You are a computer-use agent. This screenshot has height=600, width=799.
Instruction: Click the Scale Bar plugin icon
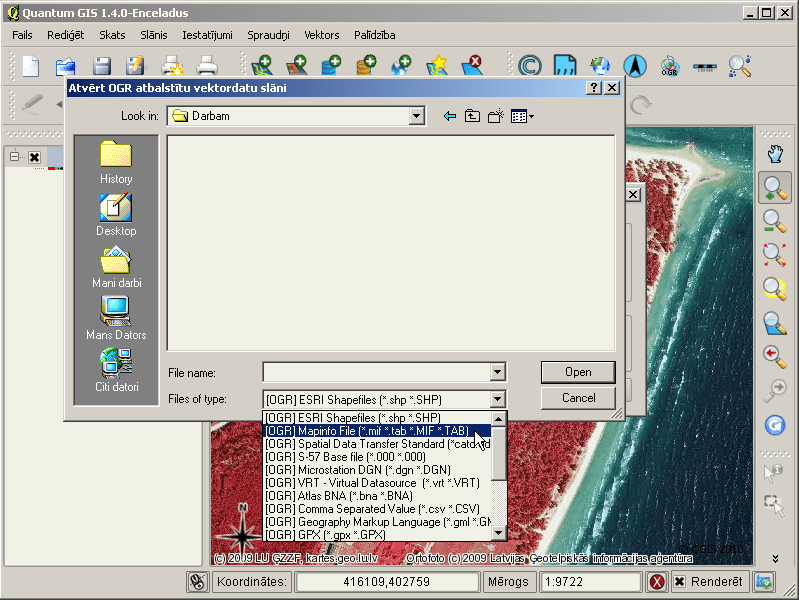pyautogui.click(x=705, y=67)
